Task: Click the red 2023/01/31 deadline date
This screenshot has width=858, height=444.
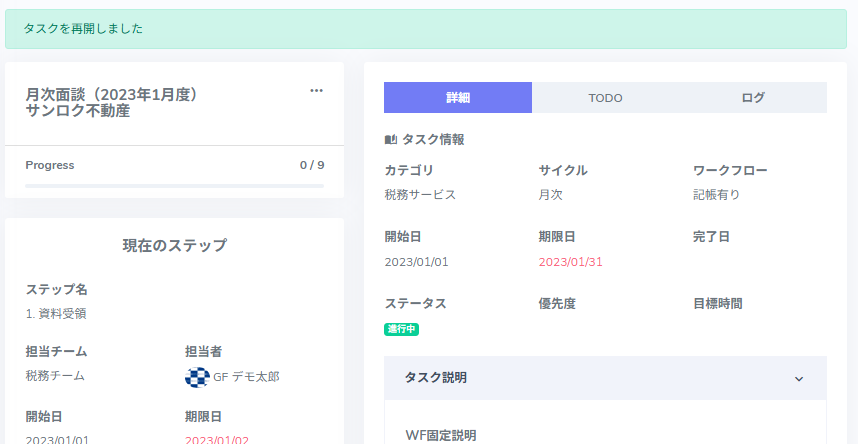Action: point(570,262)
